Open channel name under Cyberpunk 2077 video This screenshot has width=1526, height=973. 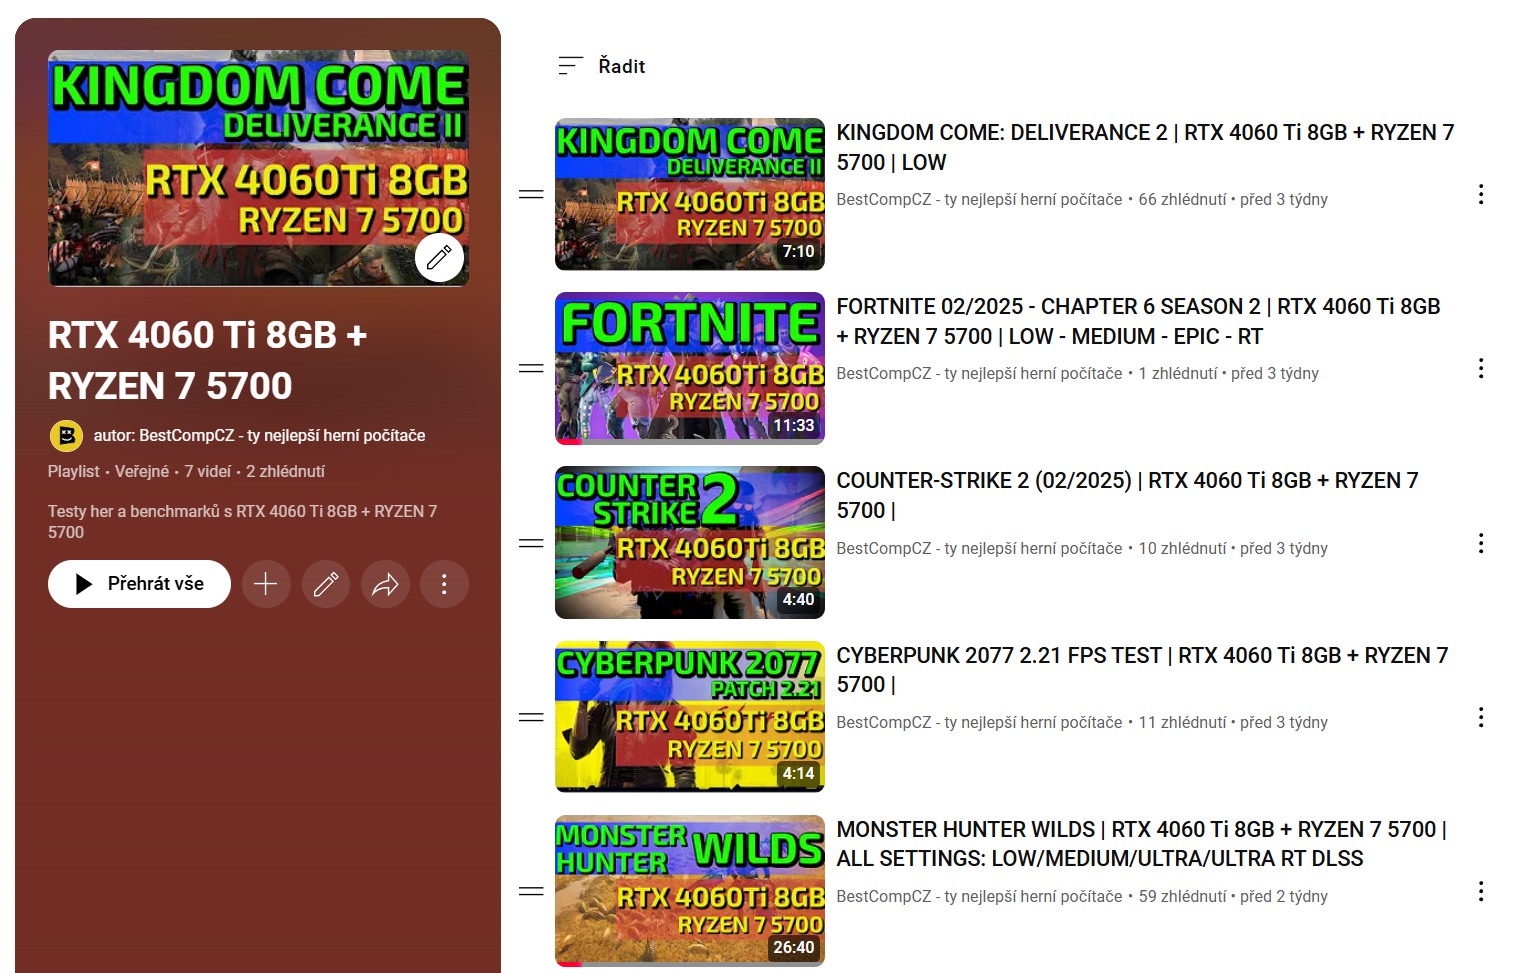(x=979, y=722)
